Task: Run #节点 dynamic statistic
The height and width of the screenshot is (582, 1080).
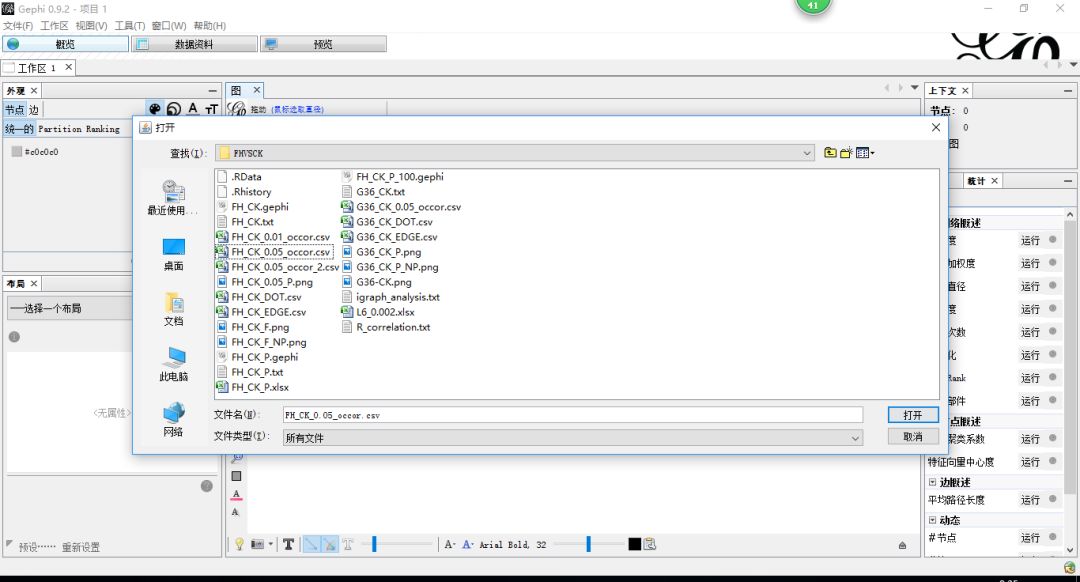Action: 1030,537
